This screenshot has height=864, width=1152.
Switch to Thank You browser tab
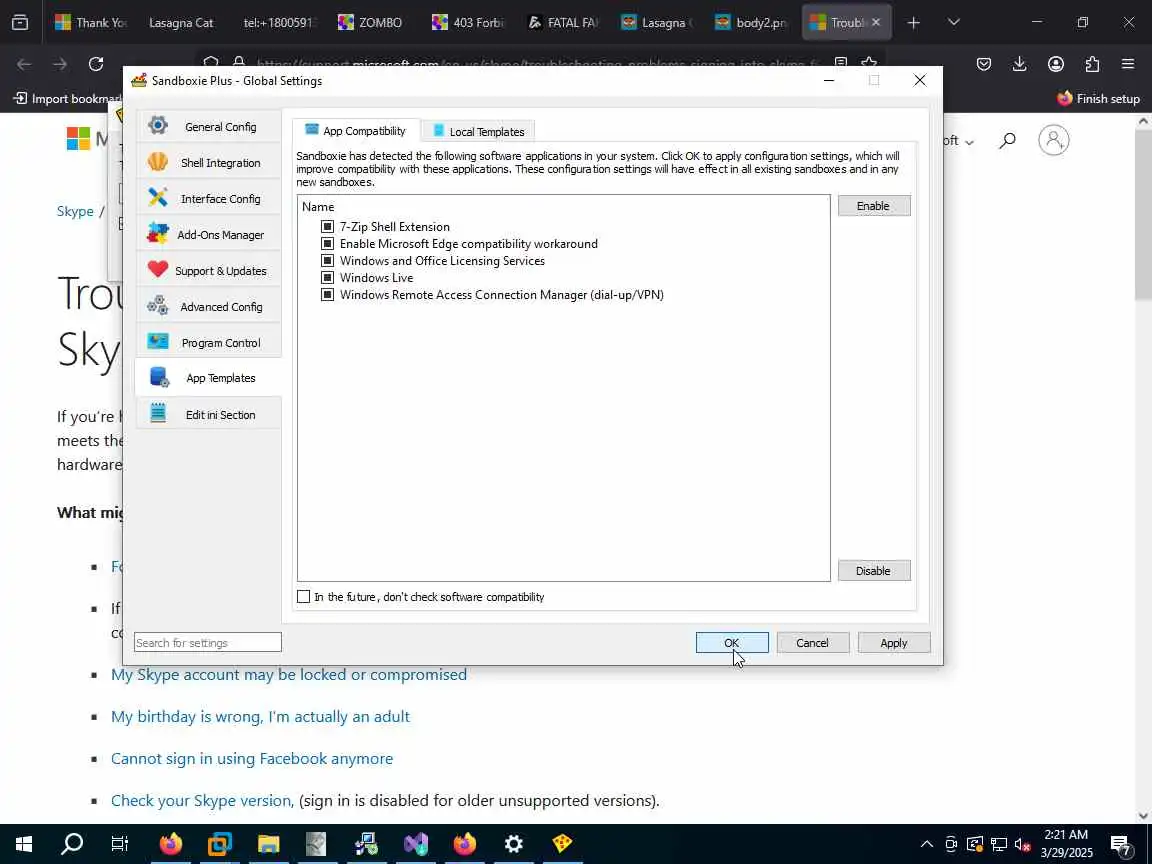click(x=91, y=23)
